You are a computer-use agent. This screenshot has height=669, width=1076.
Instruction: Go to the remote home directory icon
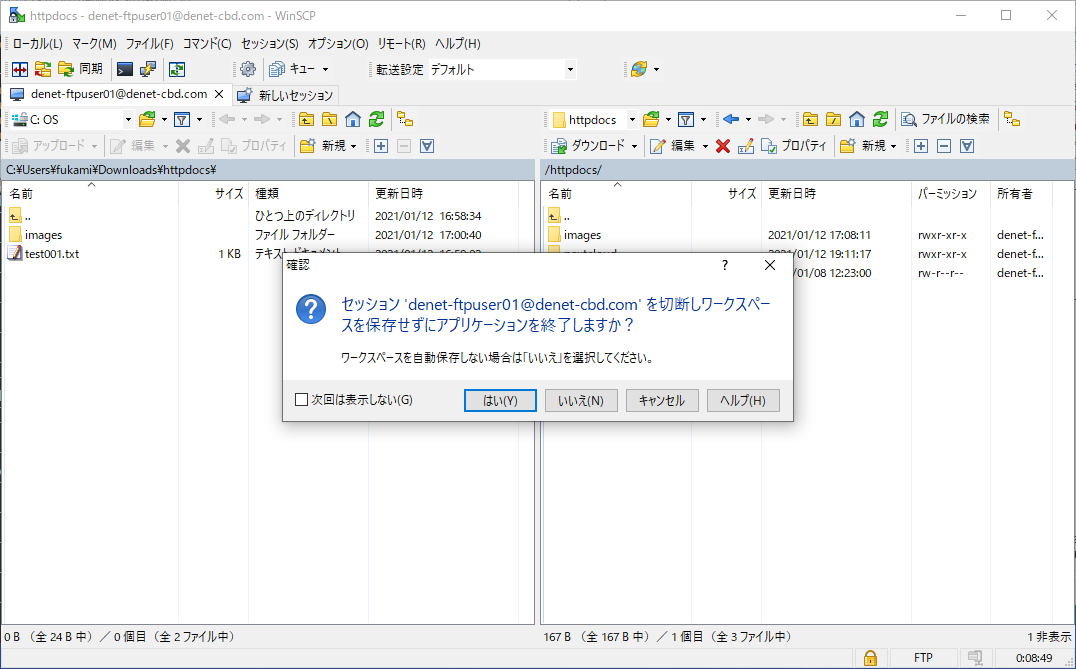click(856, 119)
